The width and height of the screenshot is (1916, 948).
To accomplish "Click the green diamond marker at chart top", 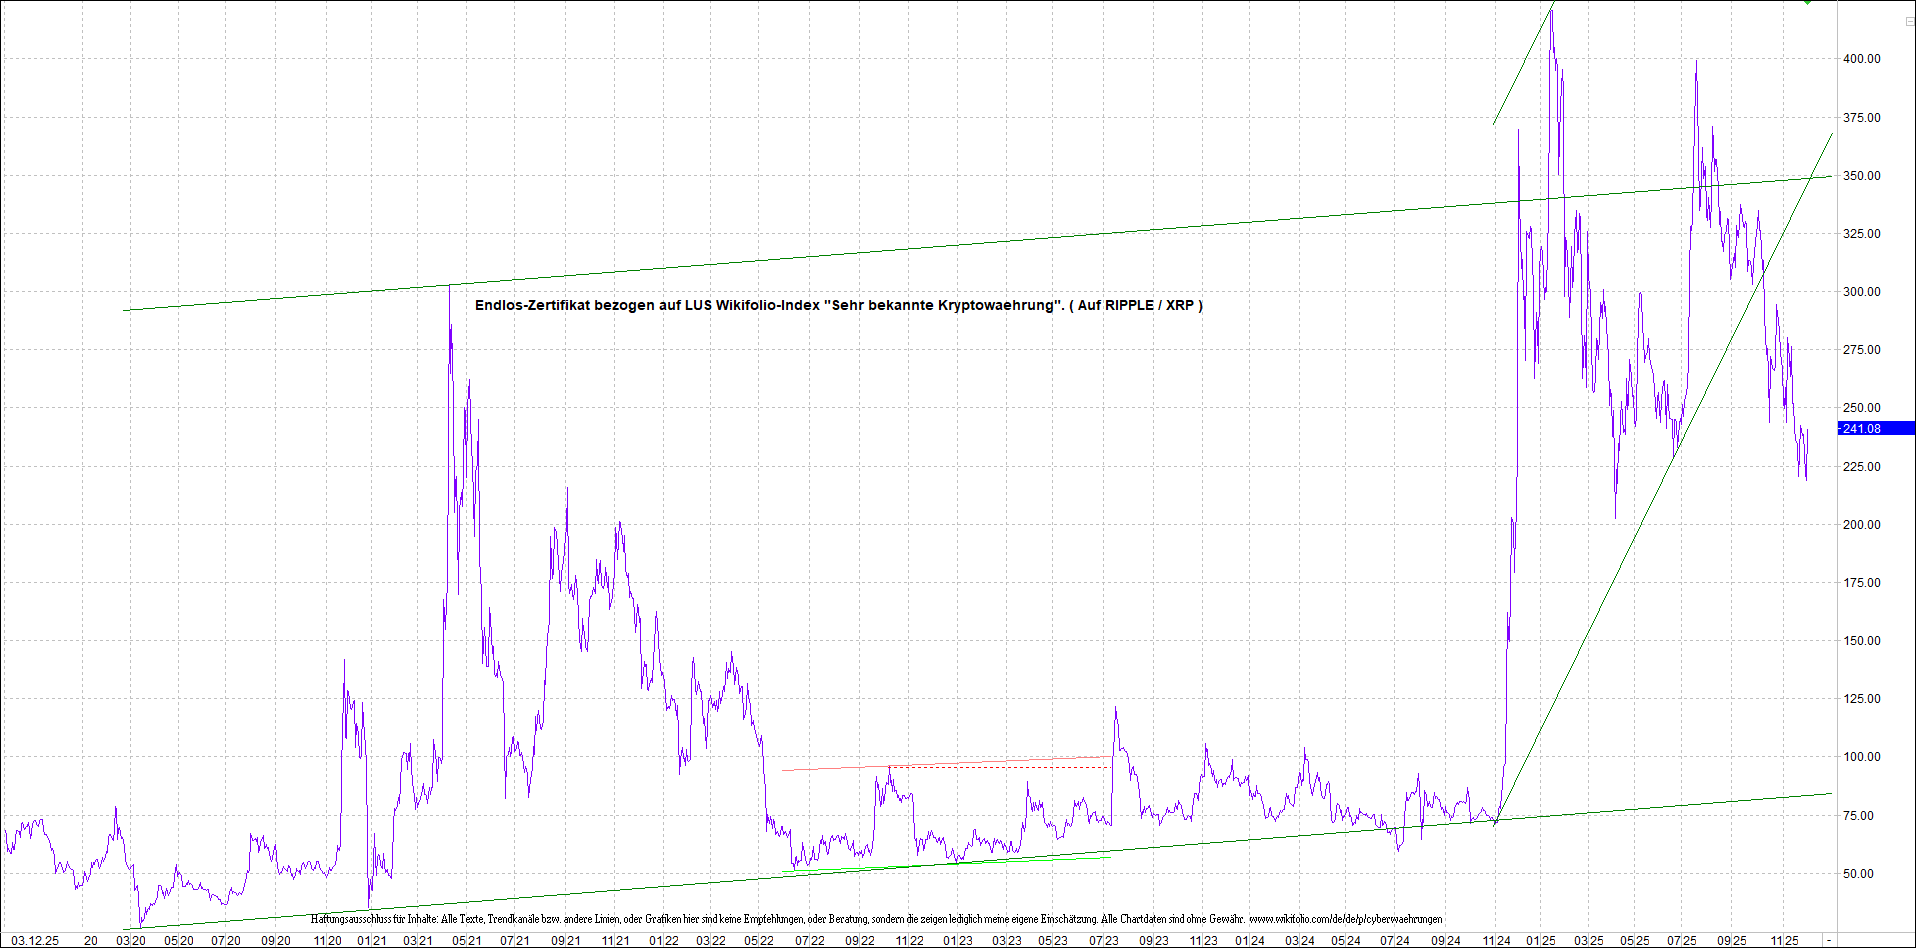I will coord(1807,2).
